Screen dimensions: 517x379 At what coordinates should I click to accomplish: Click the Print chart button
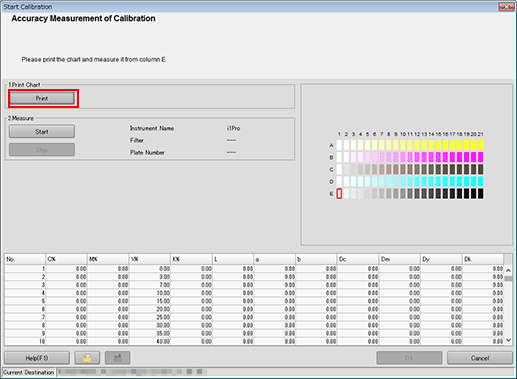click(x=42, y=98)
